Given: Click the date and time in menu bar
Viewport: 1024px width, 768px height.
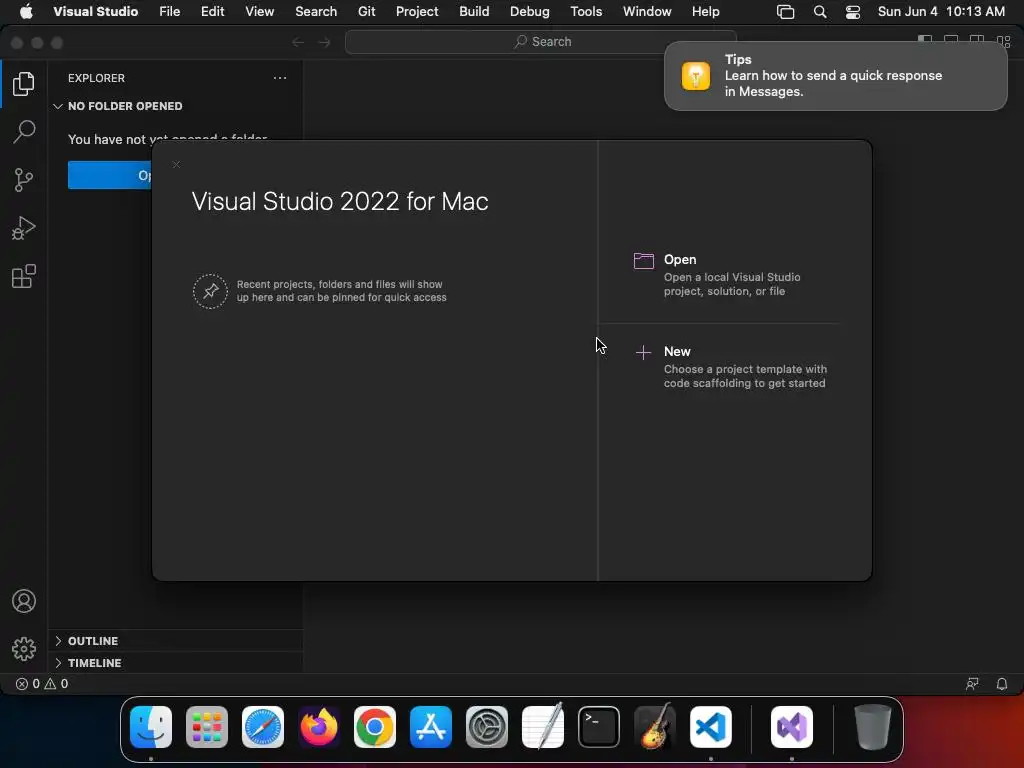Looking at the screenshot, I should pyautogui.click(x=941, y=11).
